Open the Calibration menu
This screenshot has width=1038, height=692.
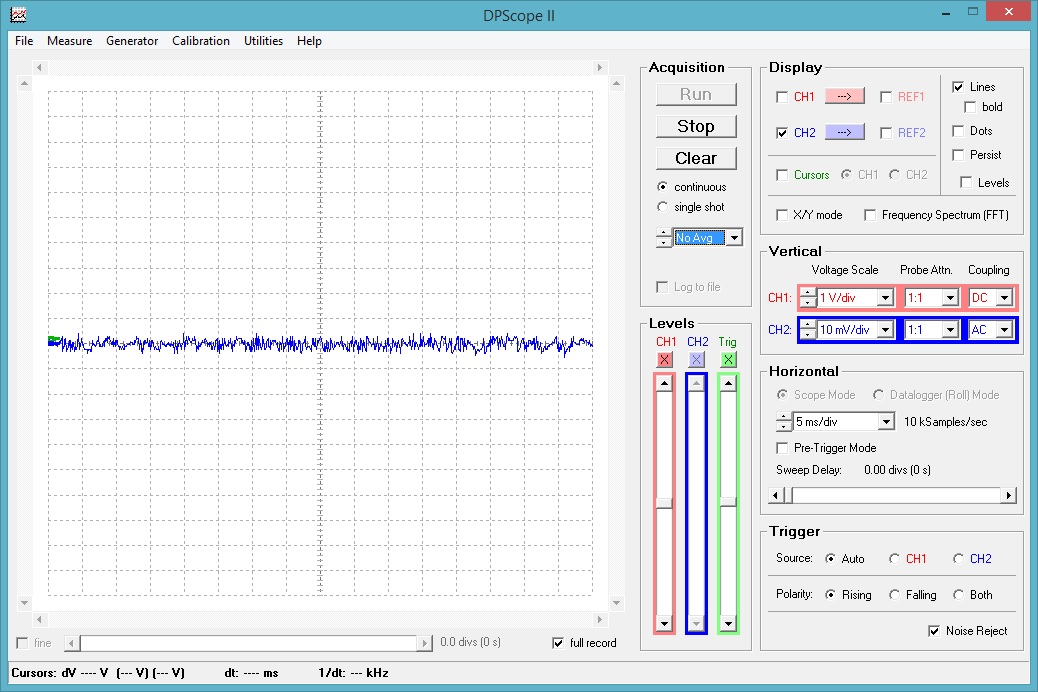pyautogui.click(x=201, y=41)
